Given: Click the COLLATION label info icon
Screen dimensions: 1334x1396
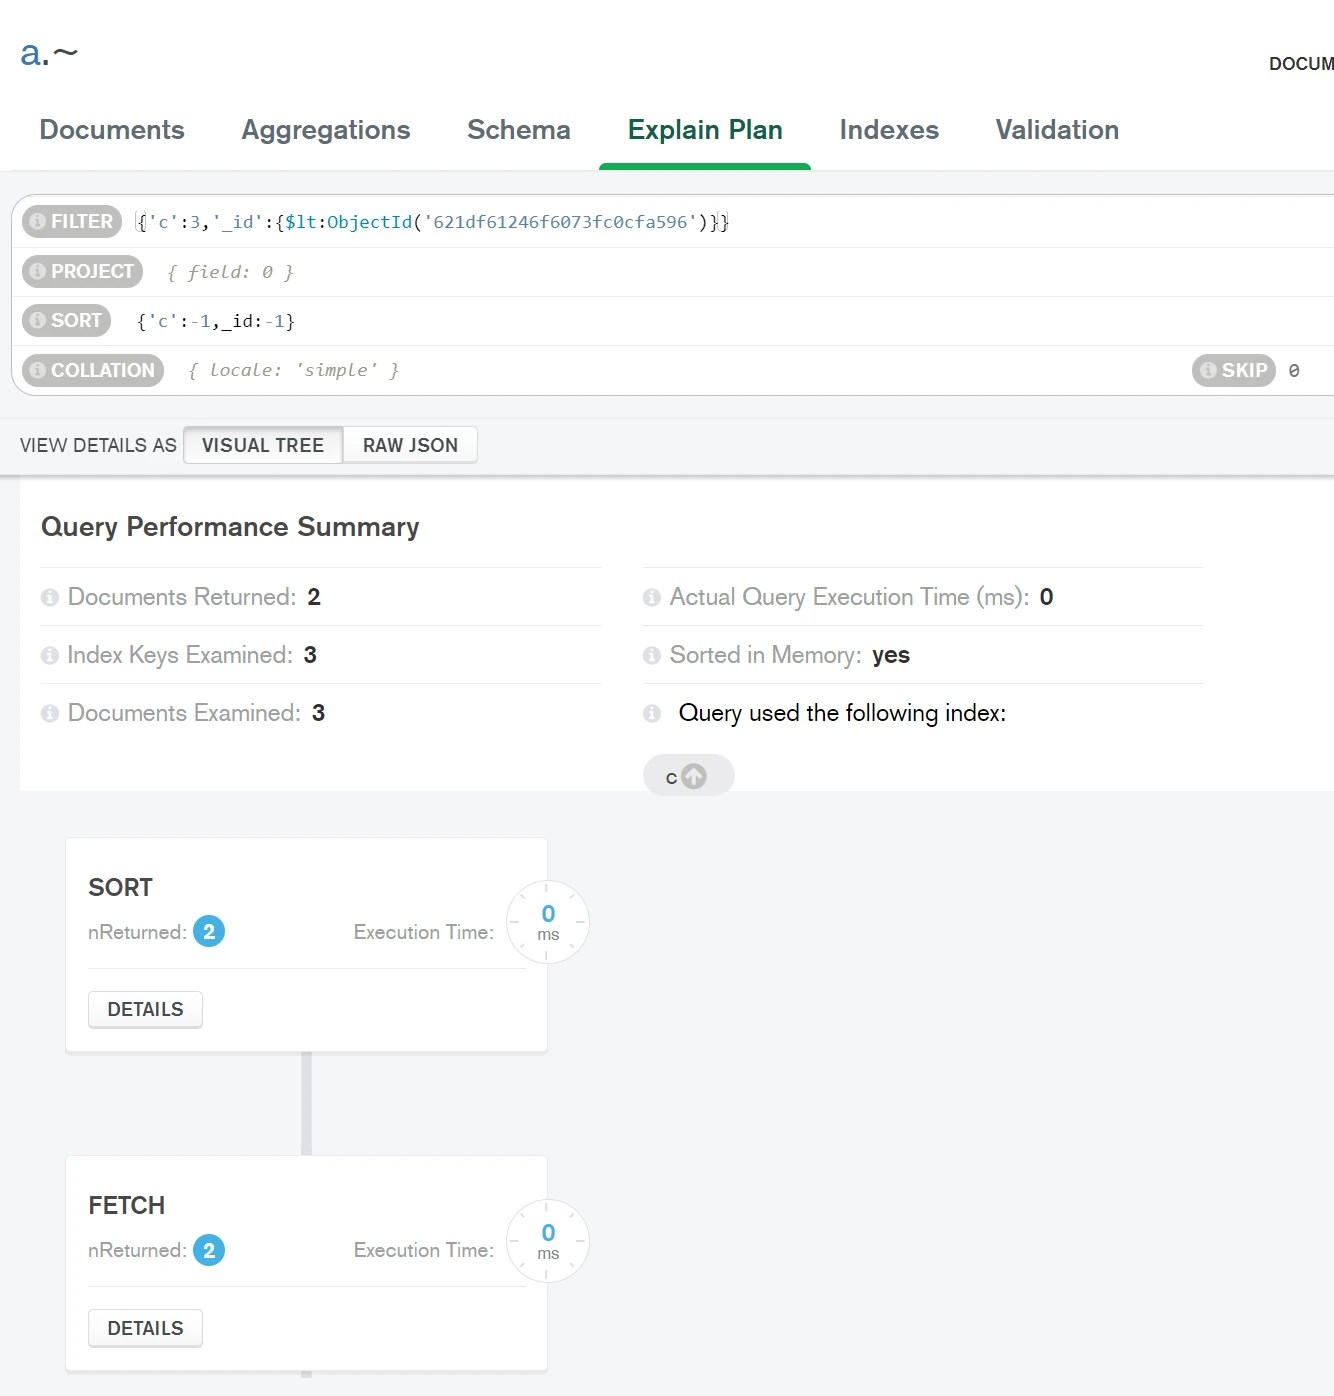Looking at the screenshot, I should tap(38, 371).
